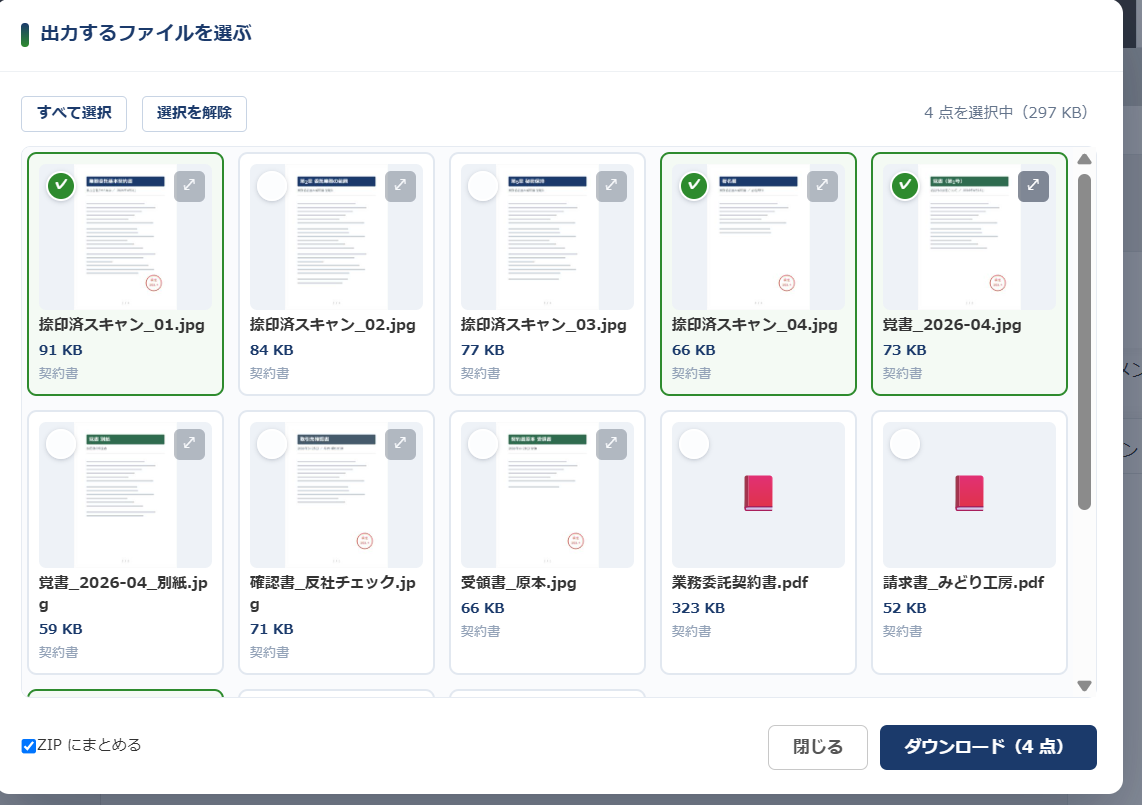Click the red book icon of 請求書_みどり工房.pdf
The image size is (1142, 805).
pos(969,493)
